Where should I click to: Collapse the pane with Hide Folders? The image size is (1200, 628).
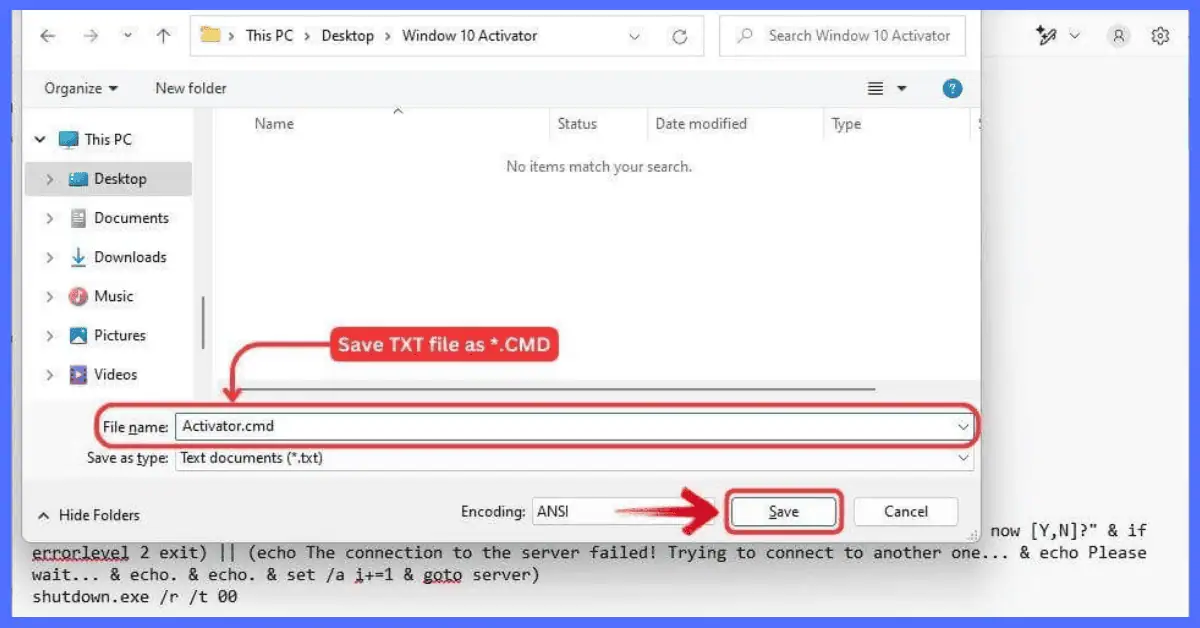[x=89, y=515]
